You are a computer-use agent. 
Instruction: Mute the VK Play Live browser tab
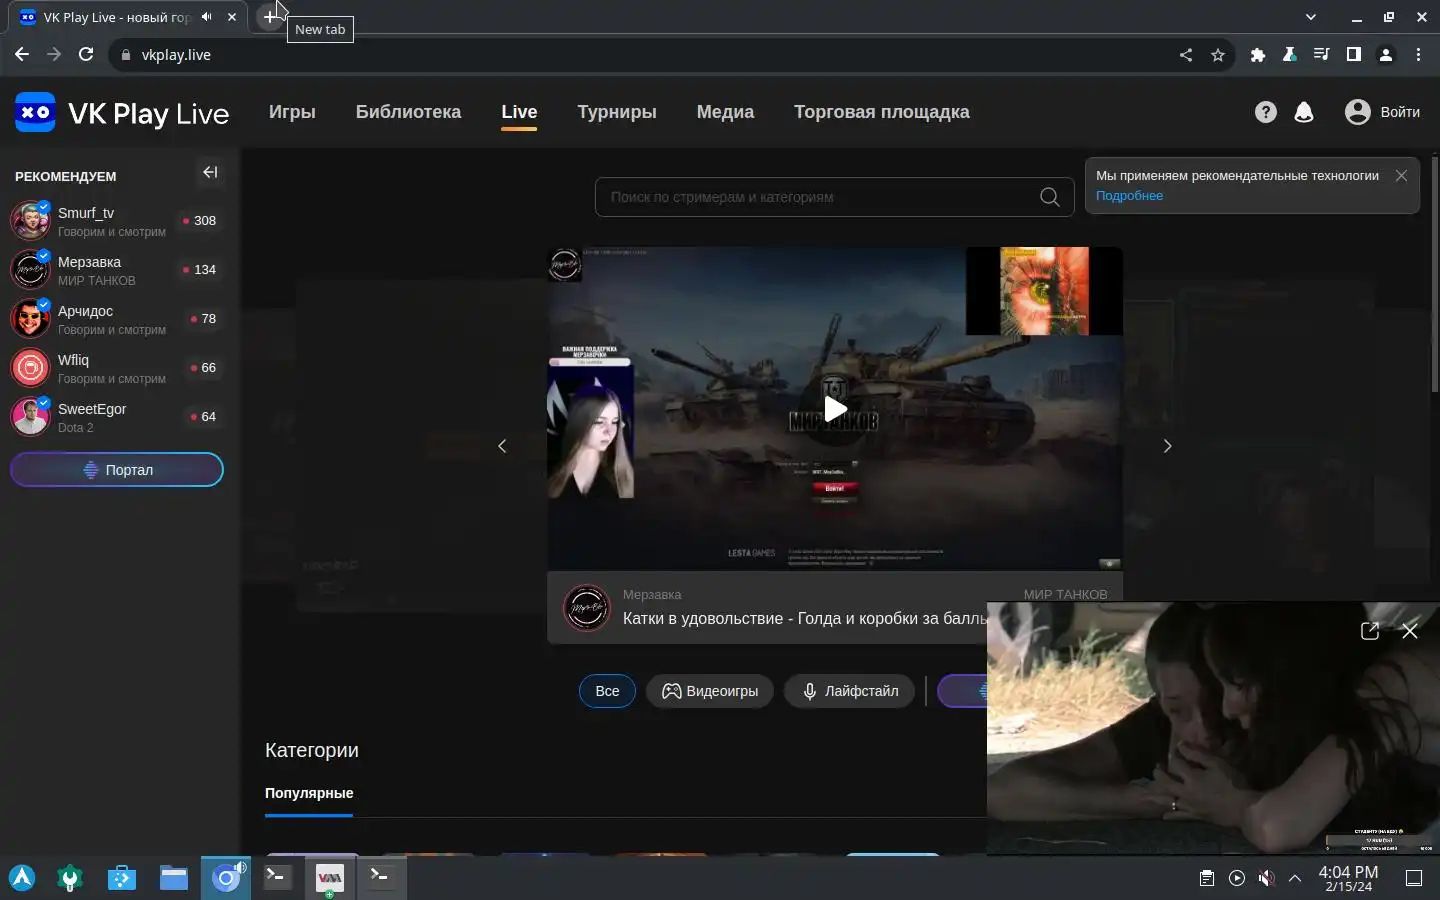point(206,17)
